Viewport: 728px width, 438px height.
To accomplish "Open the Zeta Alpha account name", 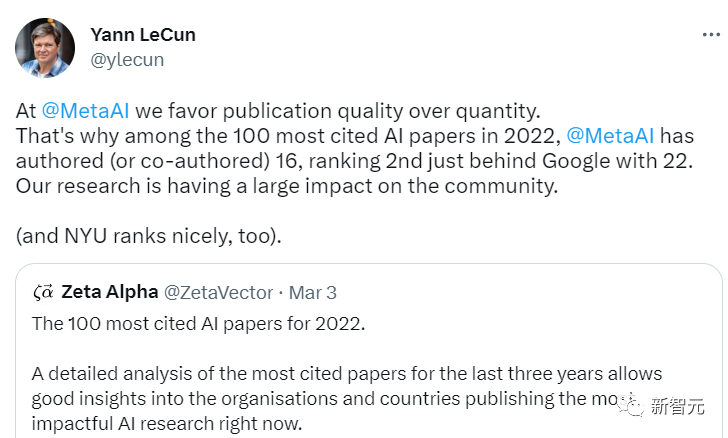I will [110, 292].
